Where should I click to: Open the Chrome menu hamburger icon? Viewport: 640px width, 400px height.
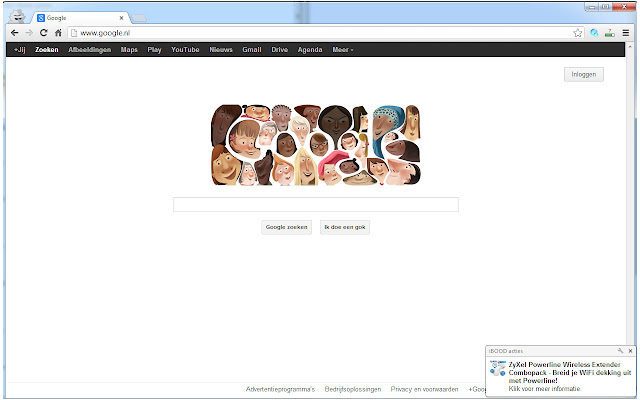(626, 33)
